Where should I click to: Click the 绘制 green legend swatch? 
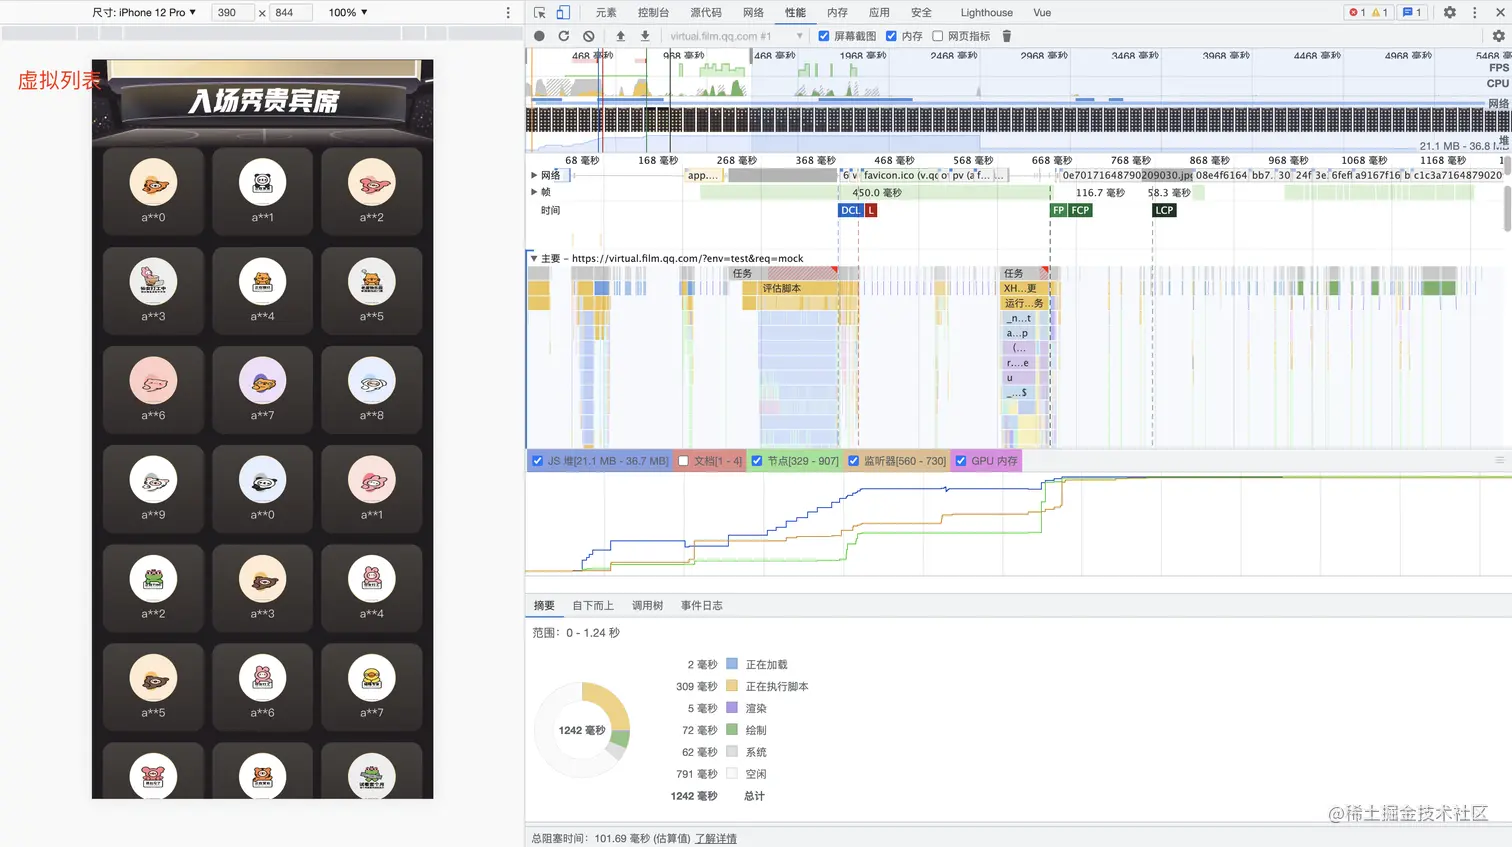point(732,730)
